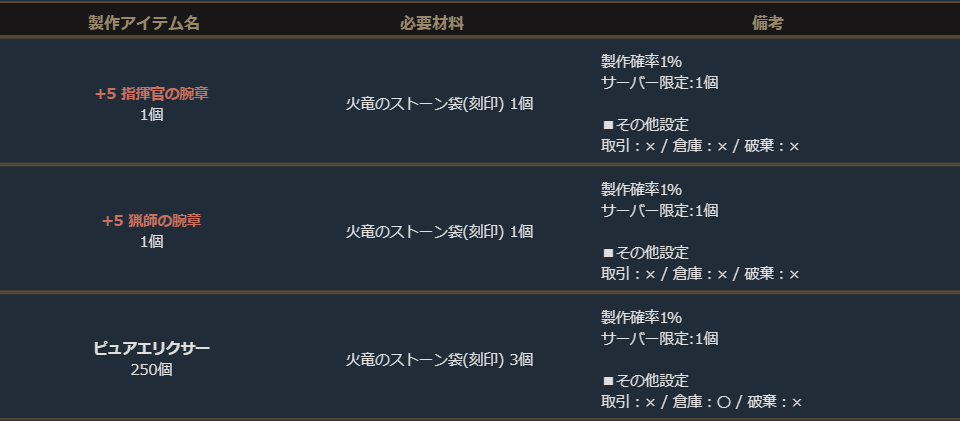960x421 pixels.
Task: Click the 製作アイテム名 column header
Action: tap(144, 23)
